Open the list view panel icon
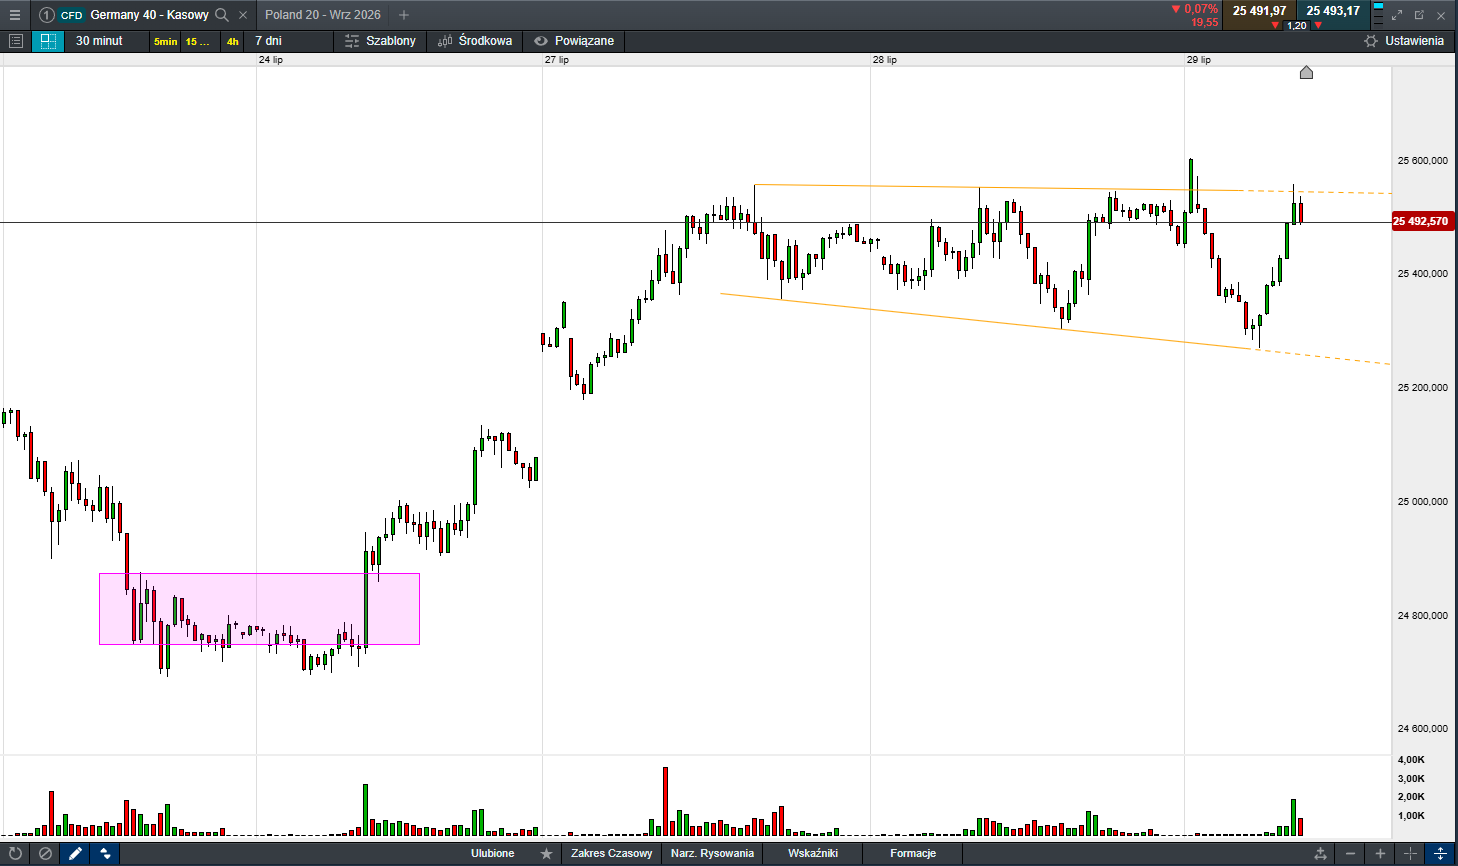The image size is (1458, 866). point(15,41)
